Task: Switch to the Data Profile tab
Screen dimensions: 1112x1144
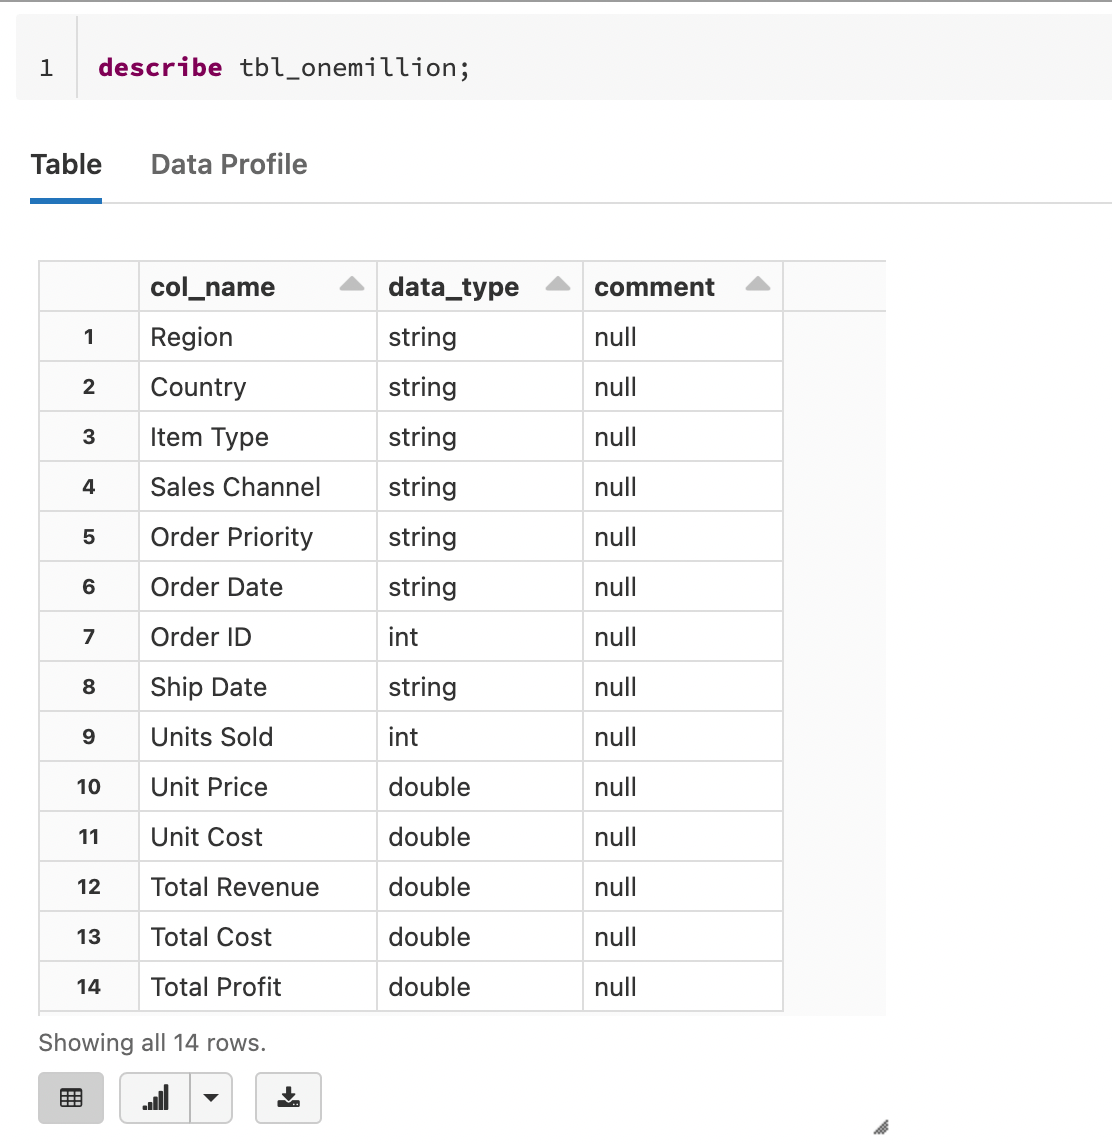Action: pos(228,164)
